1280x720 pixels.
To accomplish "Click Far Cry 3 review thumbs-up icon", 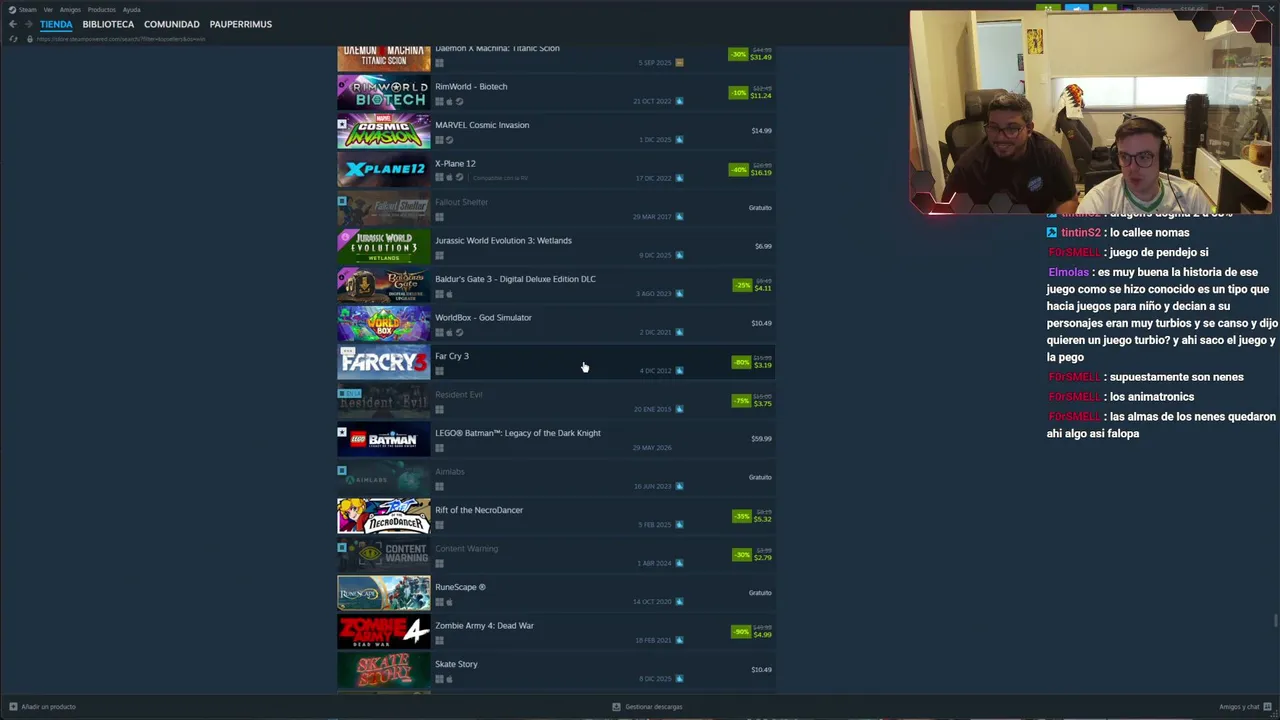I will [x=679, y=371].
